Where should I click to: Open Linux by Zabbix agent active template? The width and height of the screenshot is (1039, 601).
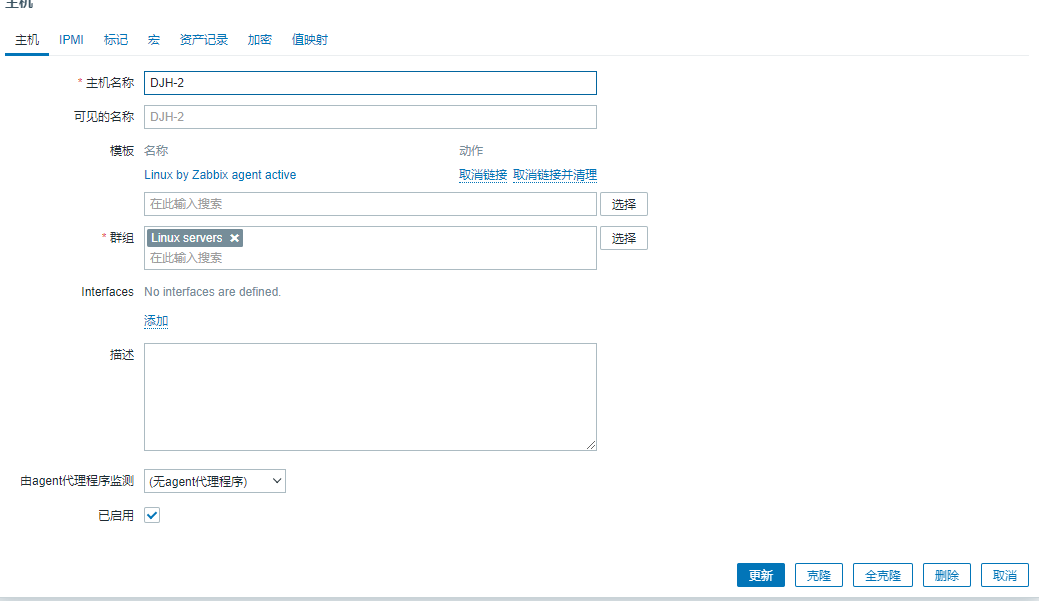[x=220, y=175]
